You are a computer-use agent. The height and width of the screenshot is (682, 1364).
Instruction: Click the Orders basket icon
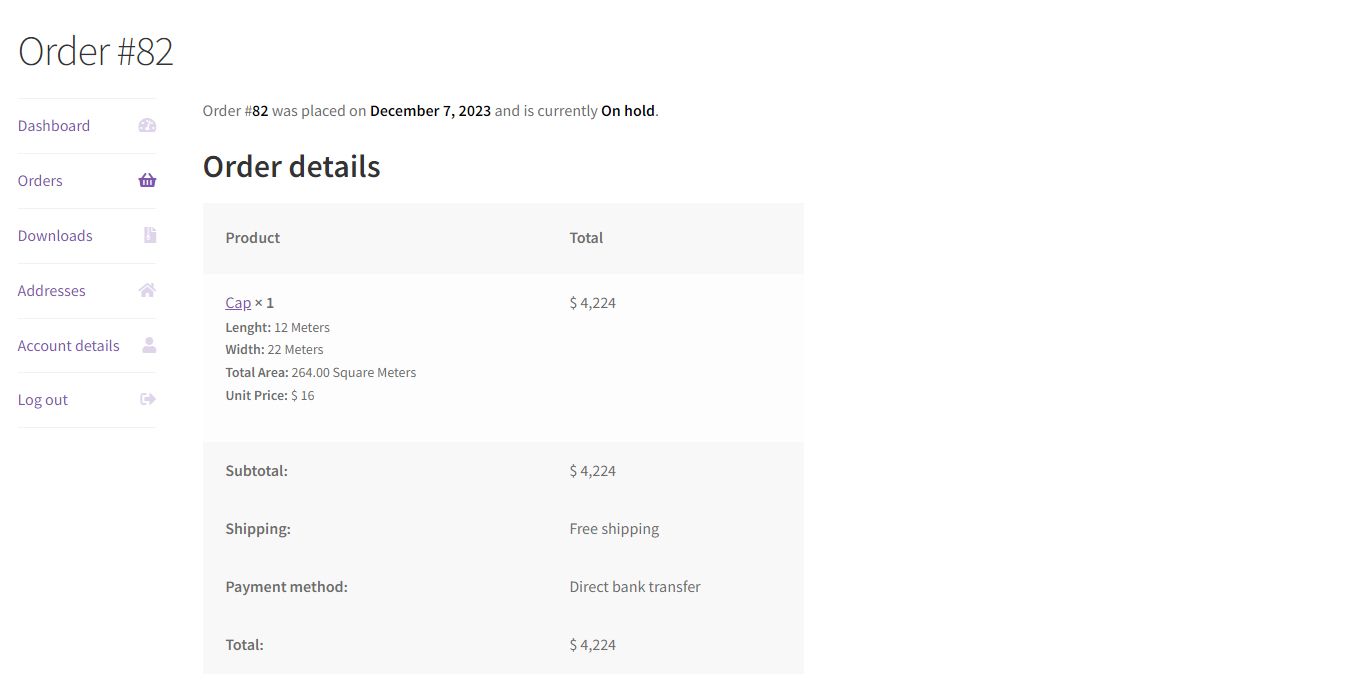[147, 181]
